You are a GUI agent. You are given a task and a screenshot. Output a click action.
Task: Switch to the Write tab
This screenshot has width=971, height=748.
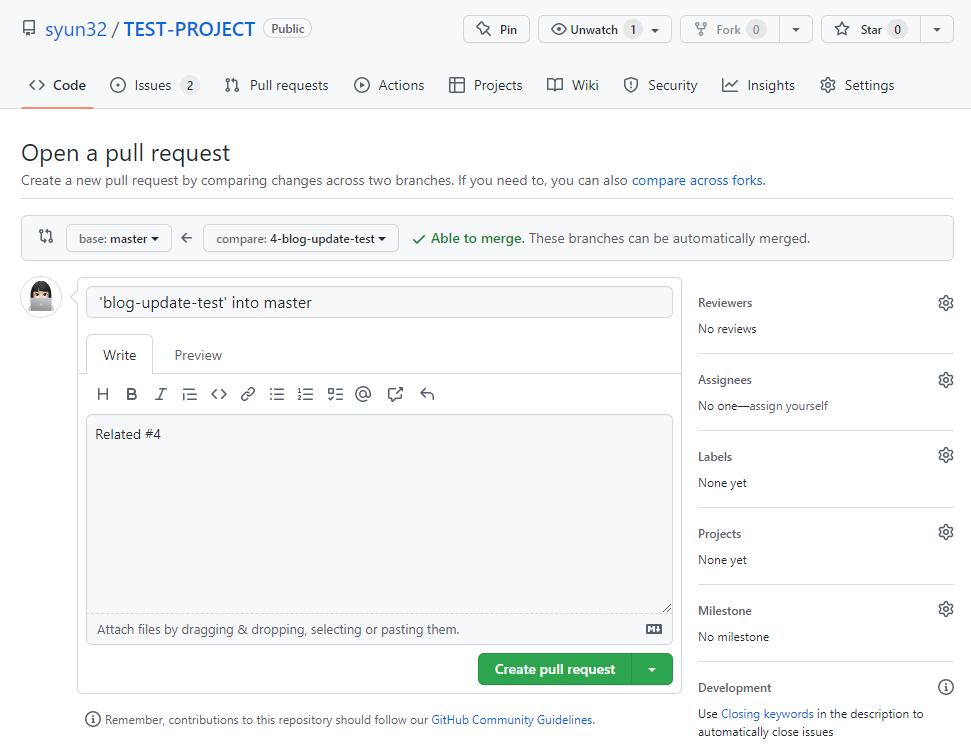coord(120,355)
